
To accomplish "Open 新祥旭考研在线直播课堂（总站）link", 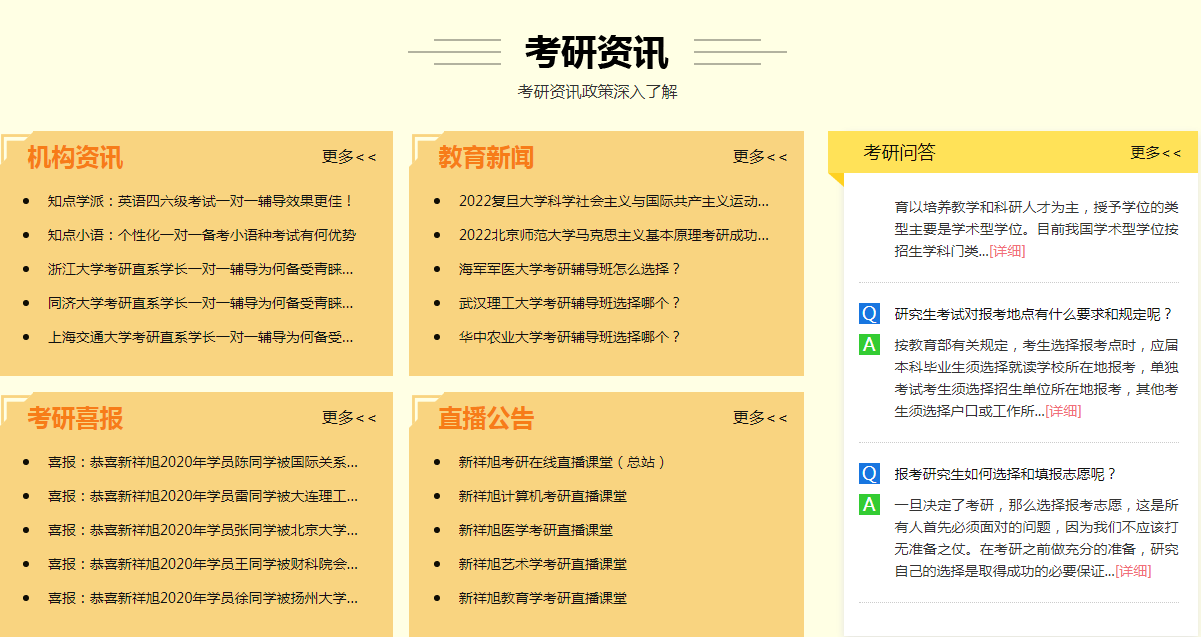I will 563,462.
